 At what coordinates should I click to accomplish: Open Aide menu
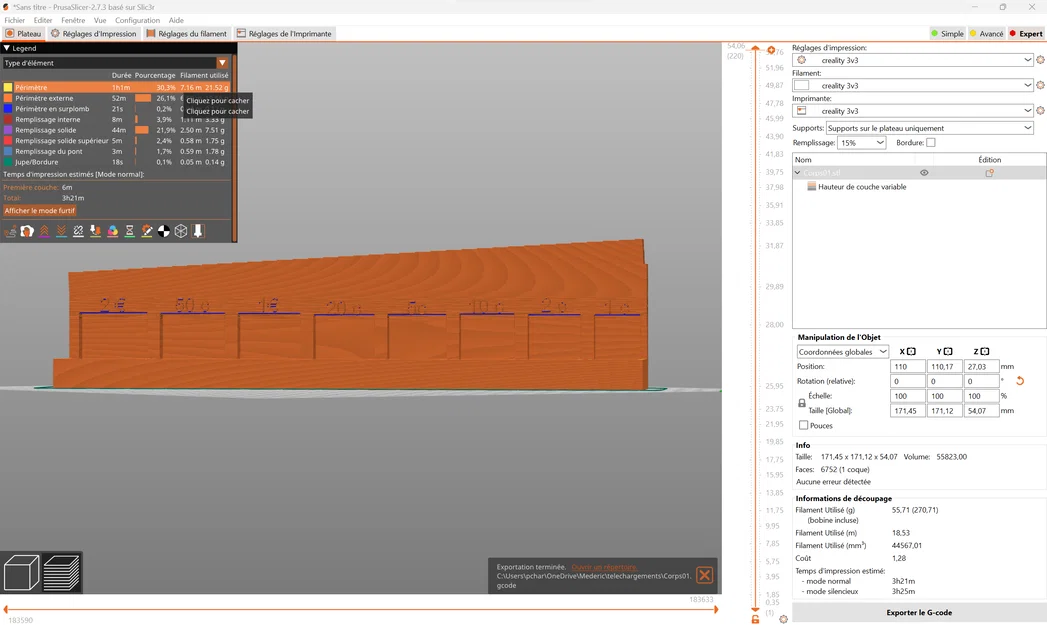tap(176, 21)
